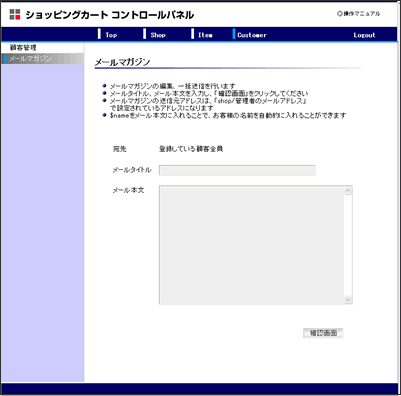Open the Top navigation tab
This screenshot has width=401, height=396.
point(111,35)
